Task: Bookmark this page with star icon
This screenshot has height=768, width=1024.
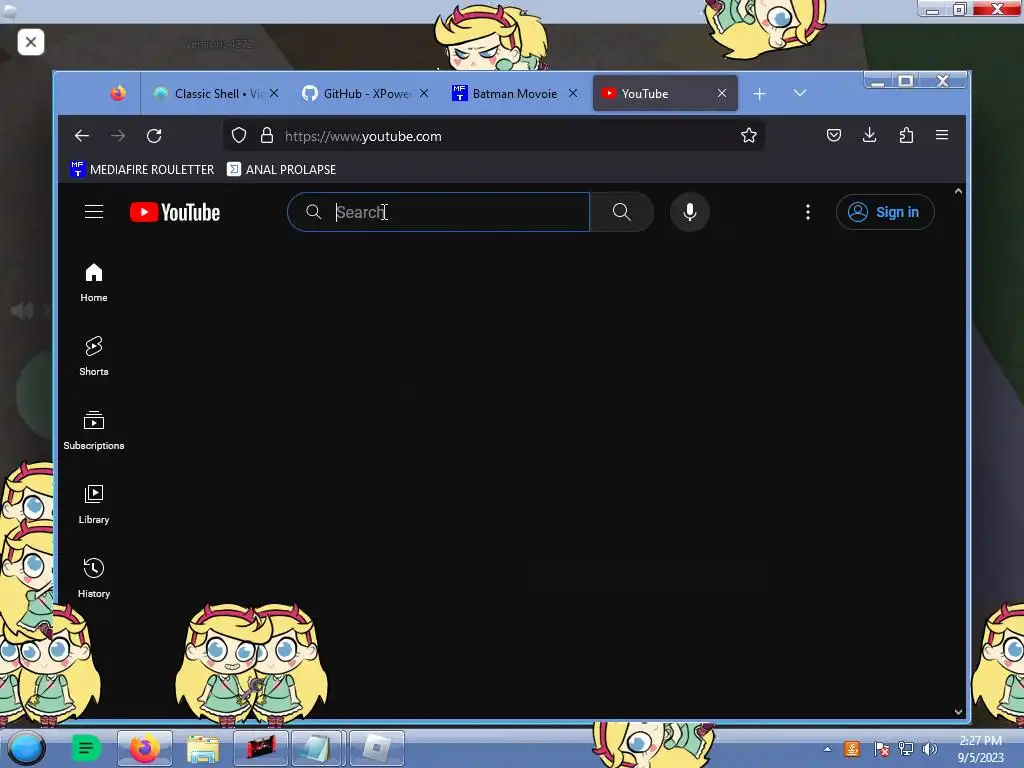Action: 749,136
